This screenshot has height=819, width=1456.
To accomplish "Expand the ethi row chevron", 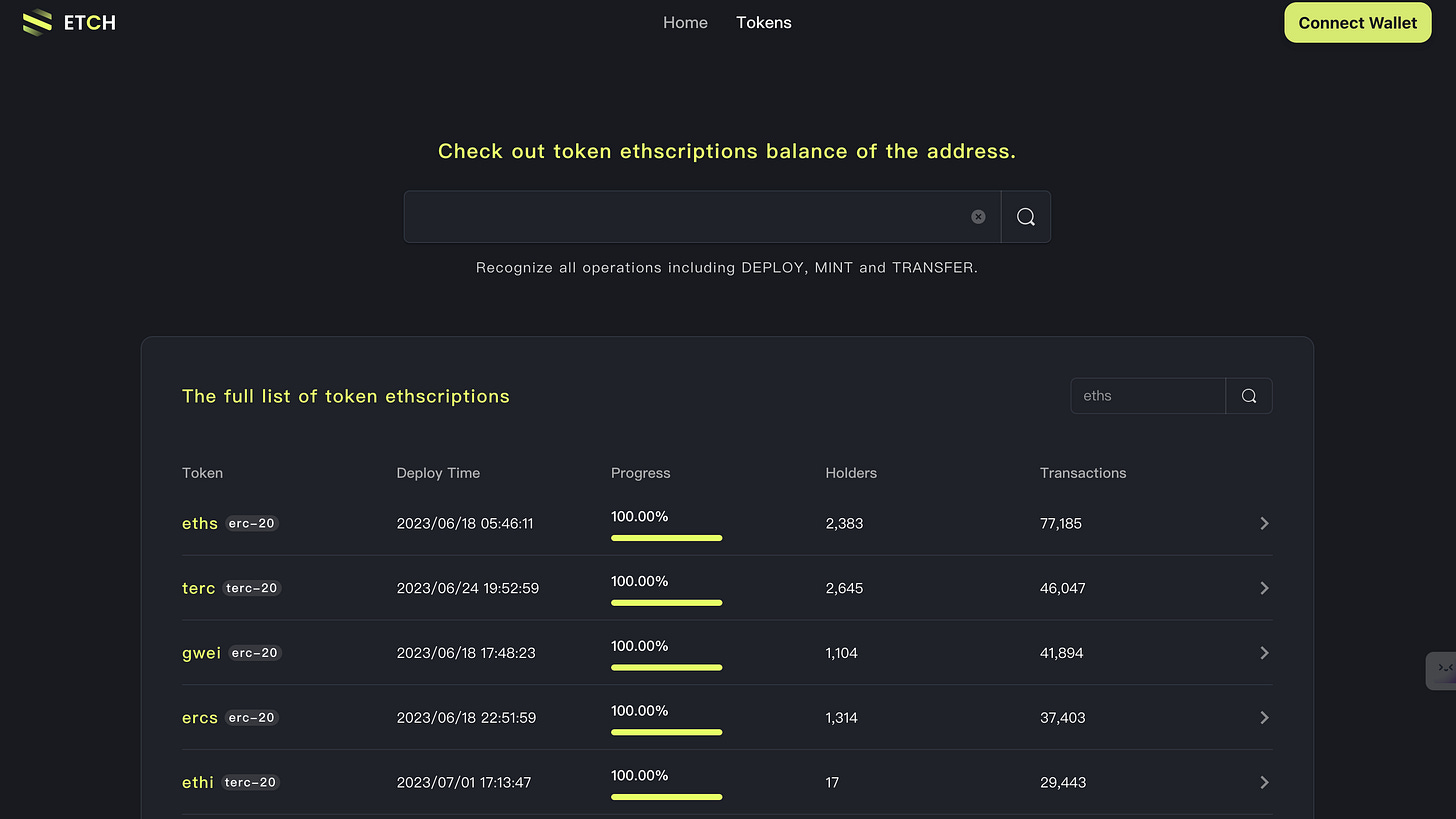I will pyautogui.click(x=1264, y=782).
